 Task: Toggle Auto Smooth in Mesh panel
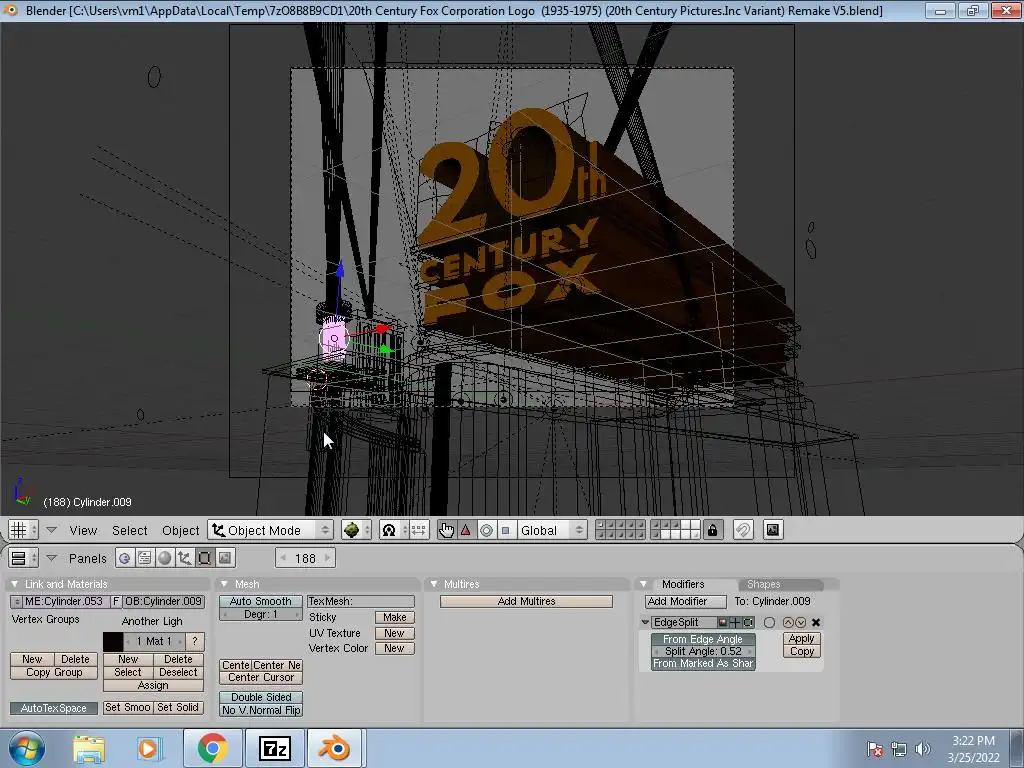(261, 601)
